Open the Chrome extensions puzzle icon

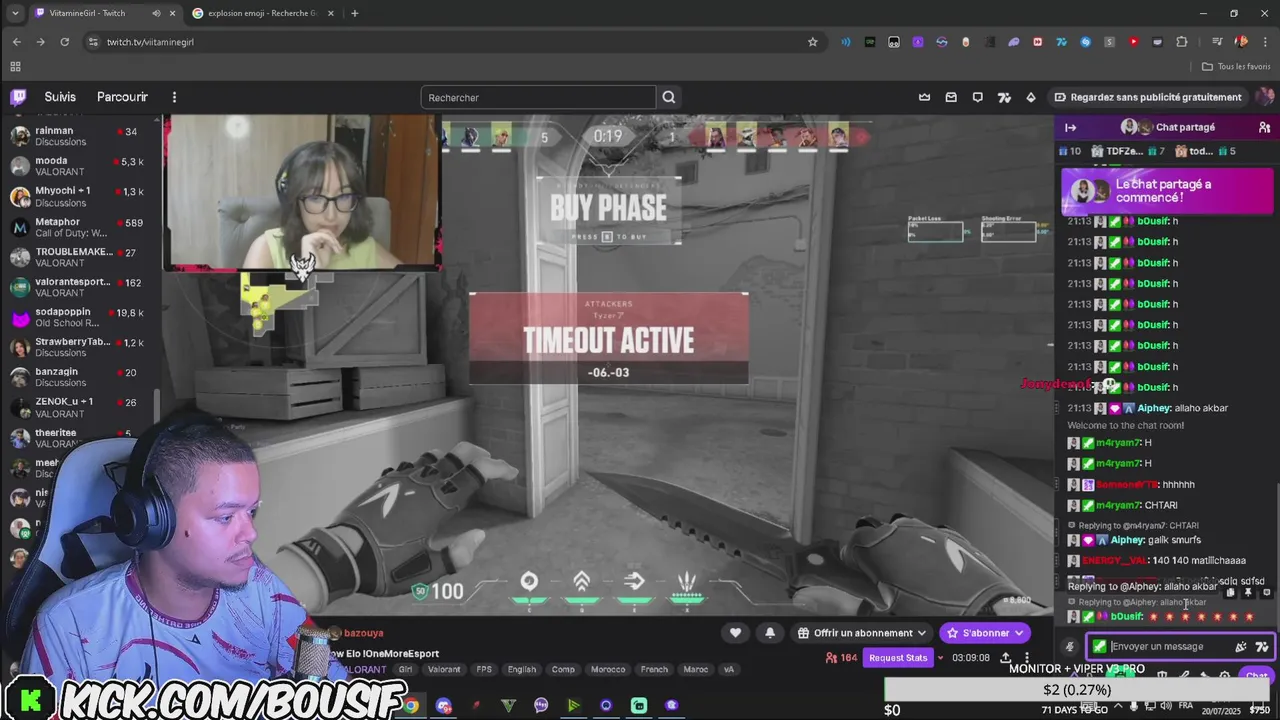click(1182, 42)
